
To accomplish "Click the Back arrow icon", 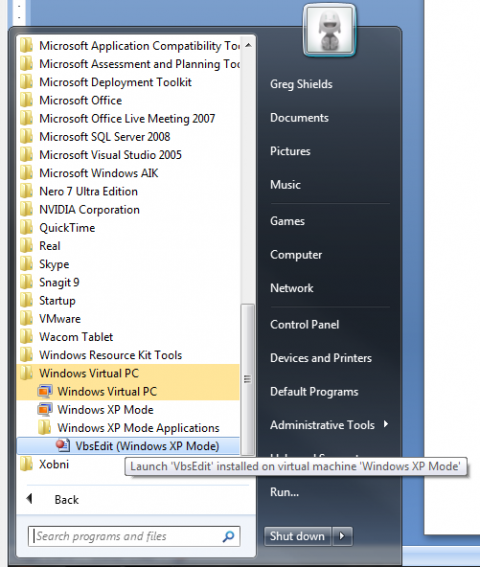I will (29, 499).
